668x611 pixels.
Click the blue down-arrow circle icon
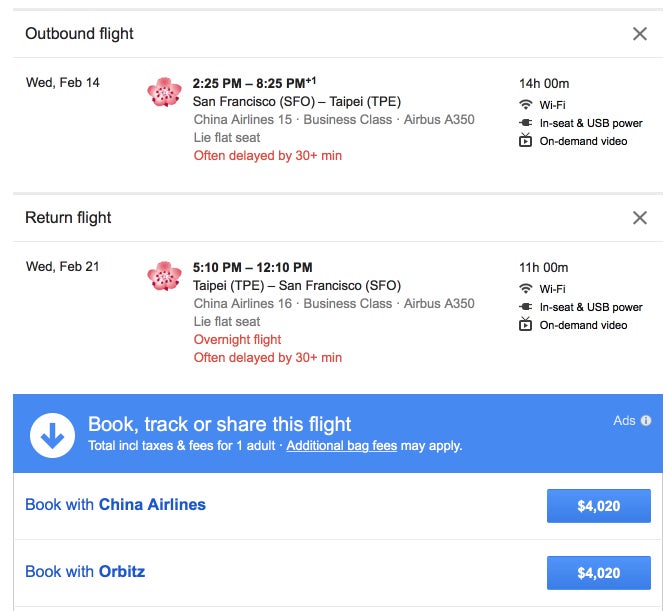coord(53,434)
